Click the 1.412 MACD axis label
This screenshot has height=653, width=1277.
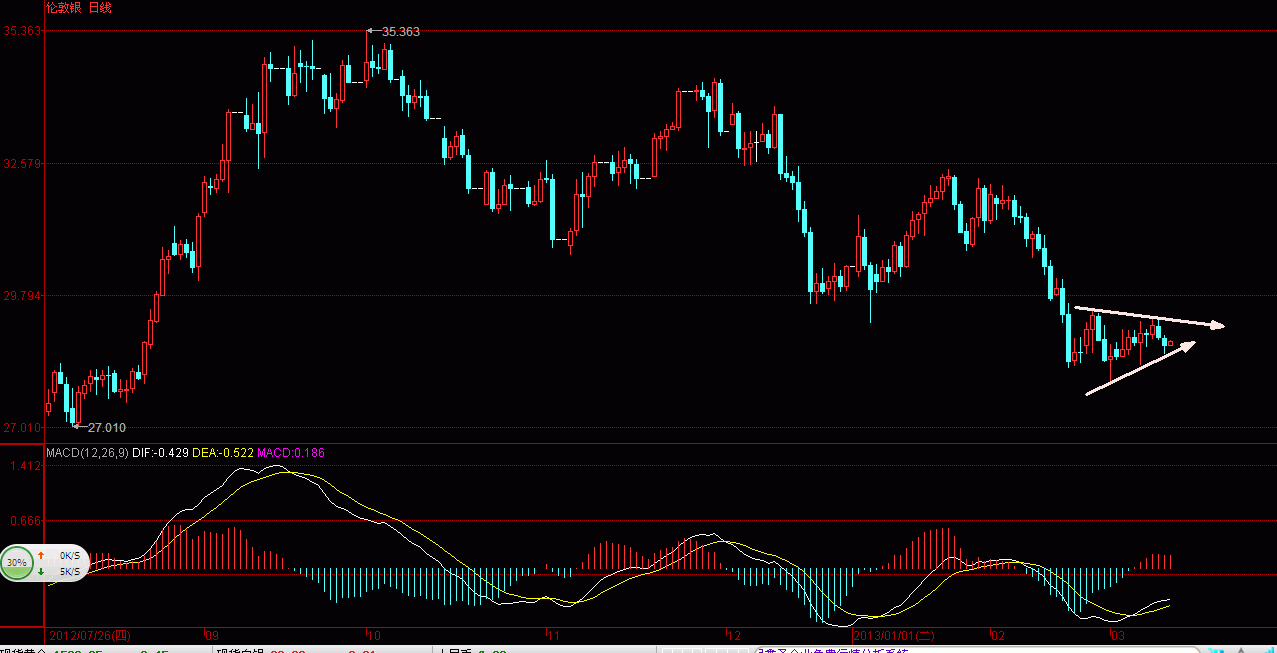(26, 466)
